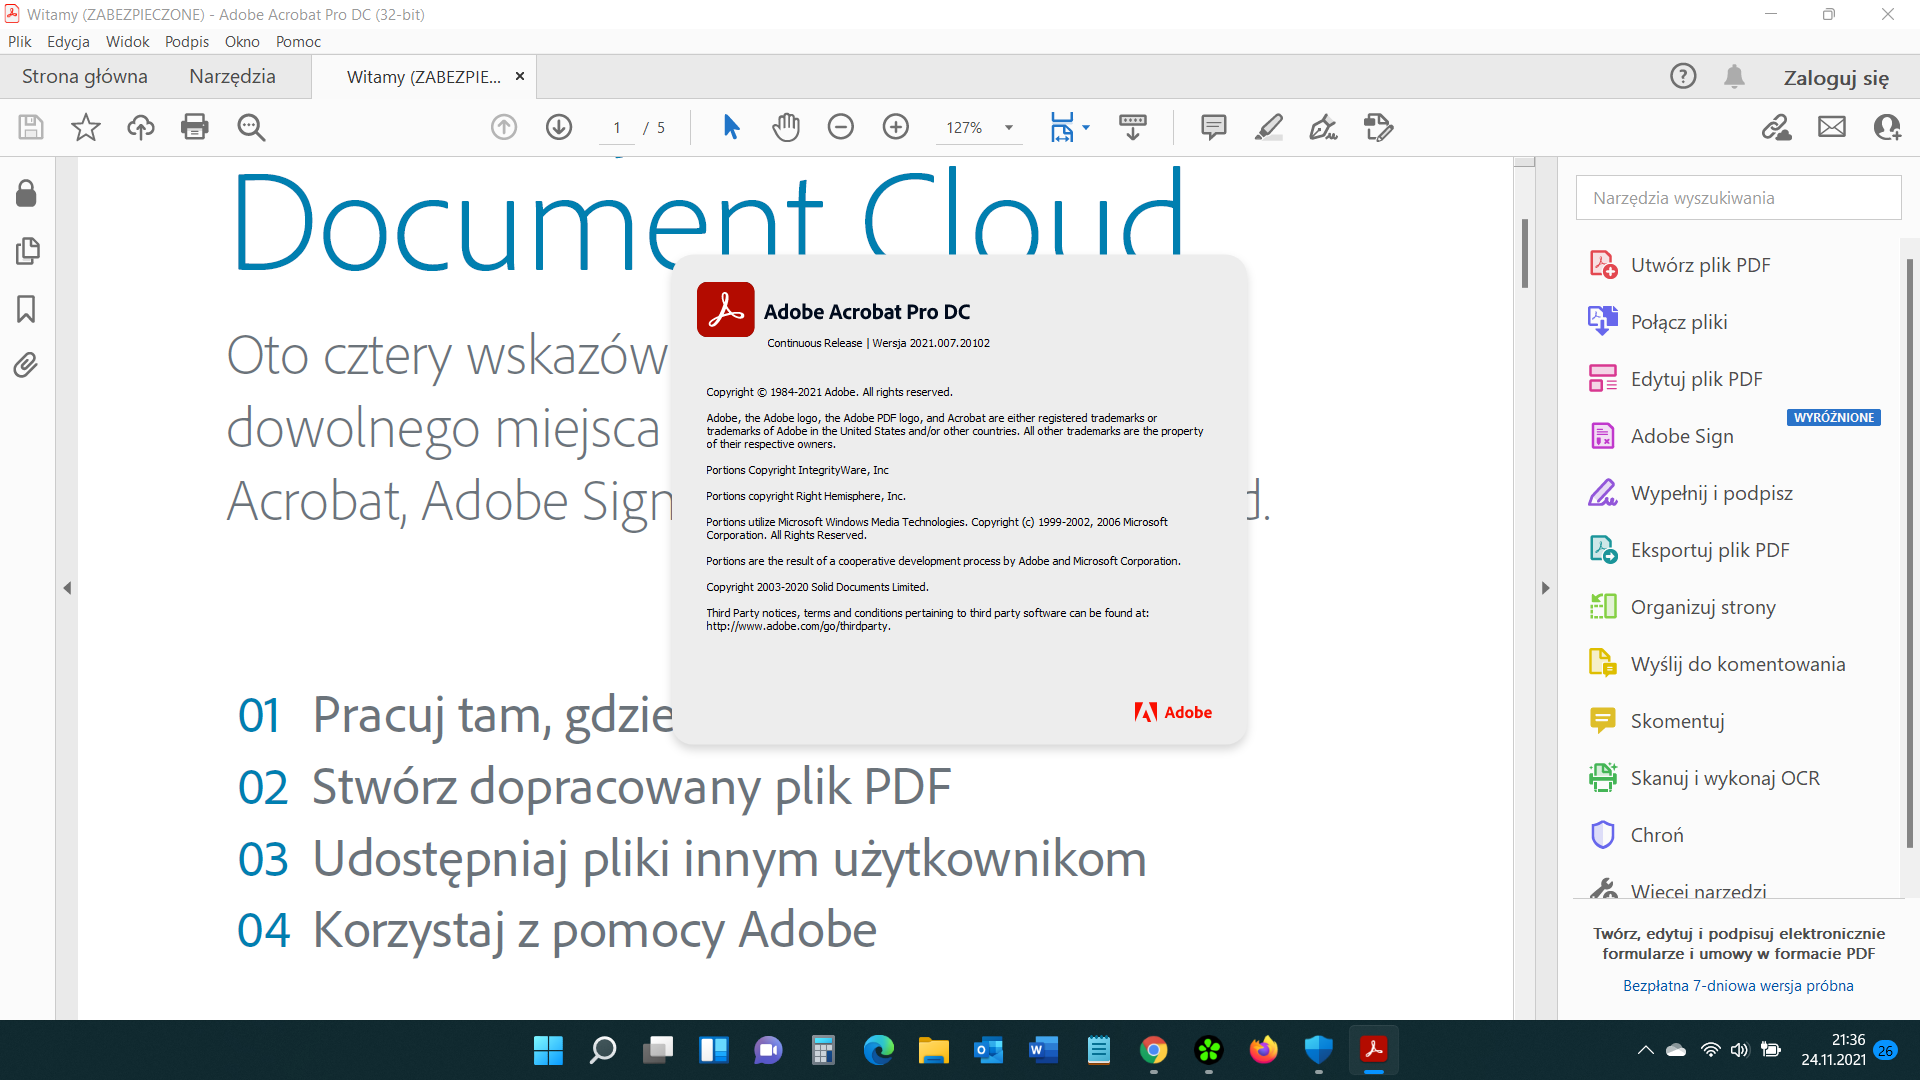Send file by email envelope icon
The height and width of the screenshot is (1080, 1920).
point(1832,127)
